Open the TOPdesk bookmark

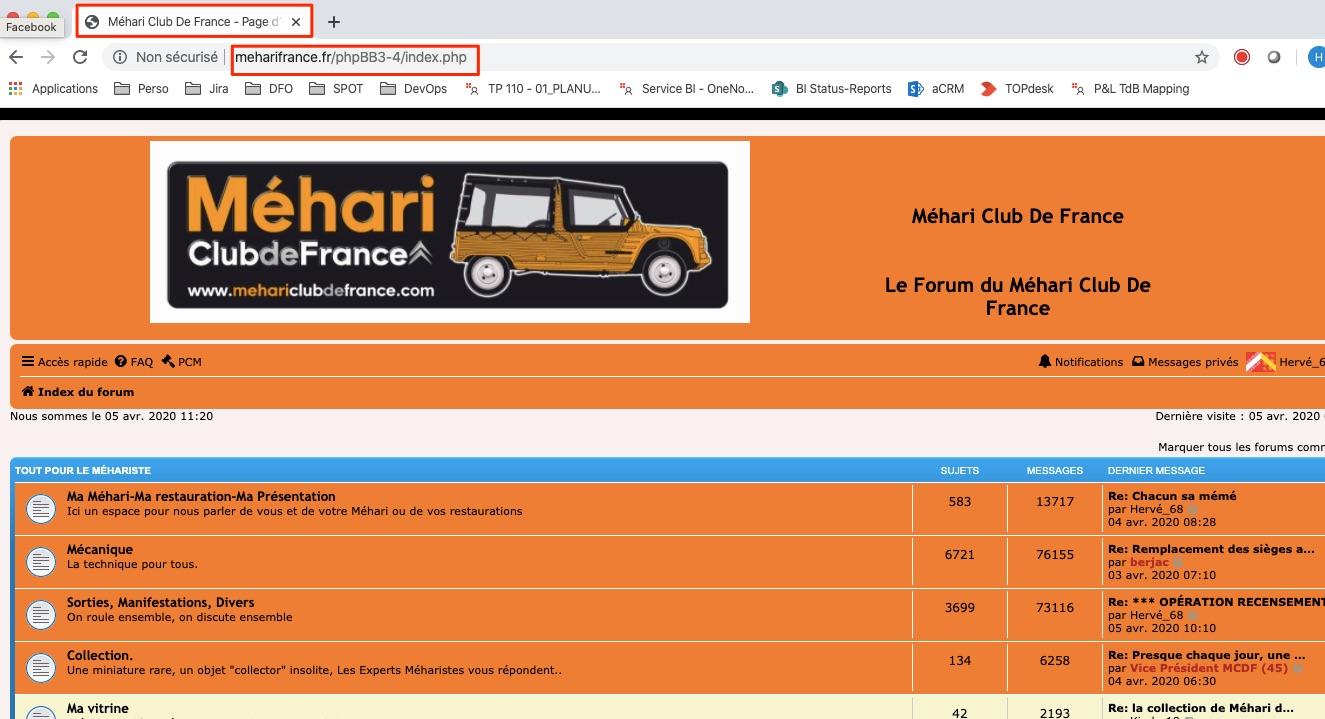tap(1017, 89)
